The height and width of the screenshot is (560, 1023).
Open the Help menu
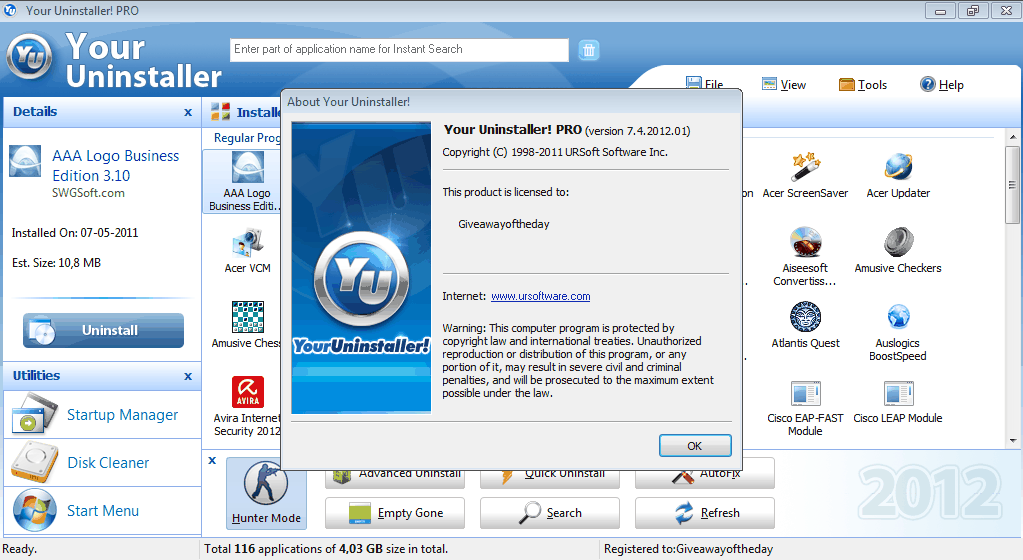pyautogui.click(x=941, y=84)
